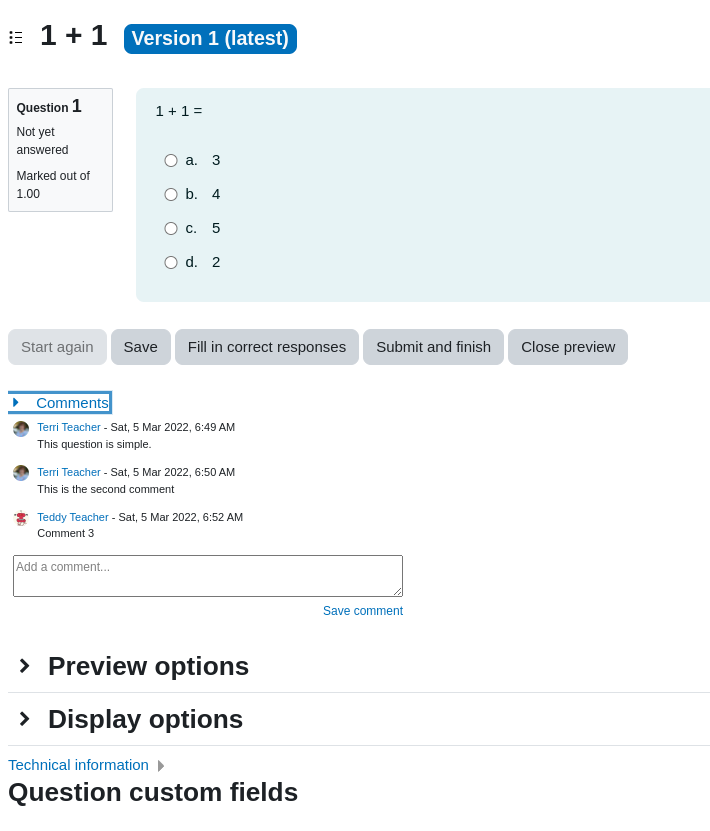Close the question preview
Screen dimensions: 710x831
568,347
